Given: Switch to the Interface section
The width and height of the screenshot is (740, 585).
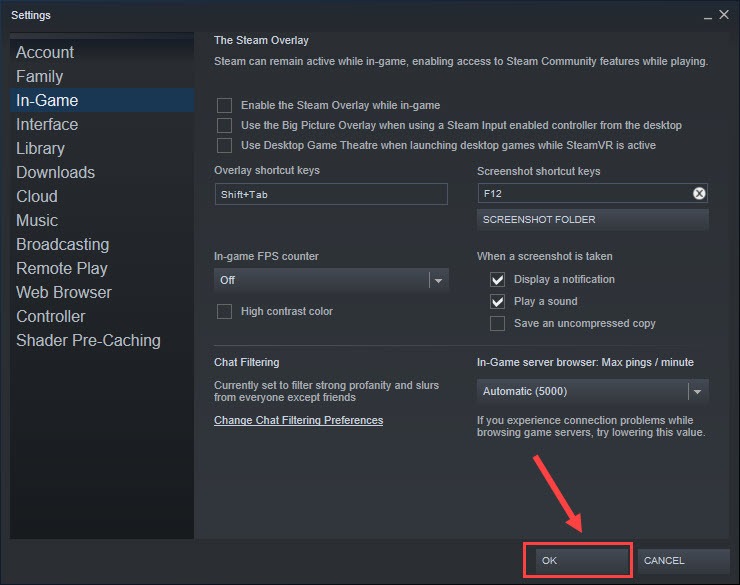Looking at the screenshot, I should pos(102,125).
